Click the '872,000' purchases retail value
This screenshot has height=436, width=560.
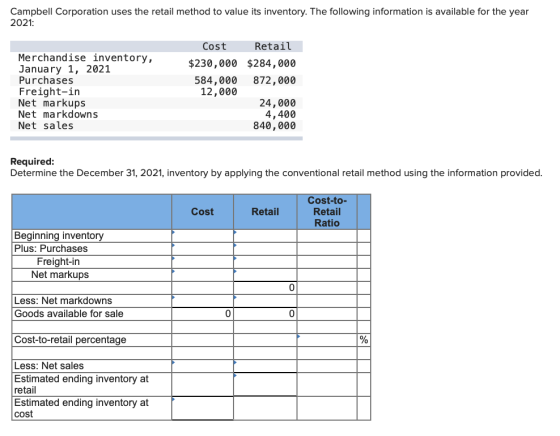(275, 80)
